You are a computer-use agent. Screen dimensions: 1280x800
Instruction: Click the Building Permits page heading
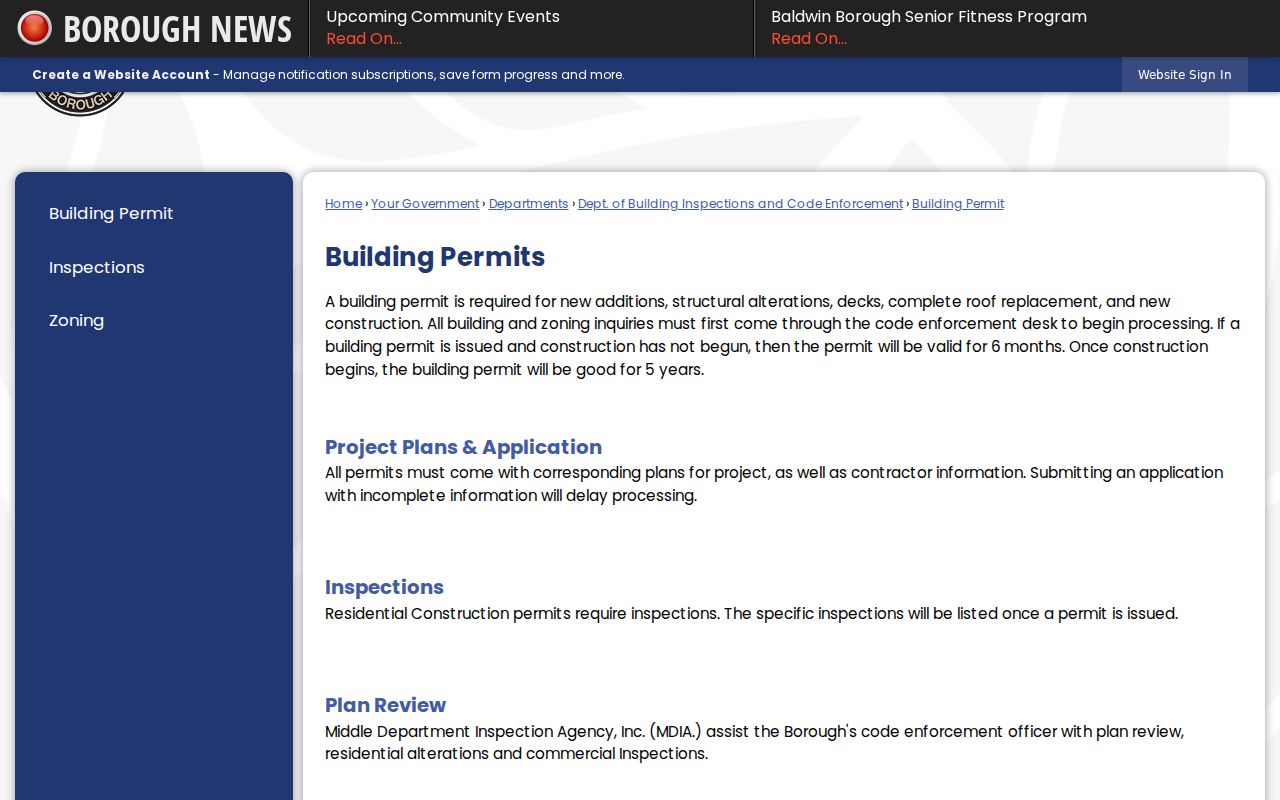coord(435,257)
